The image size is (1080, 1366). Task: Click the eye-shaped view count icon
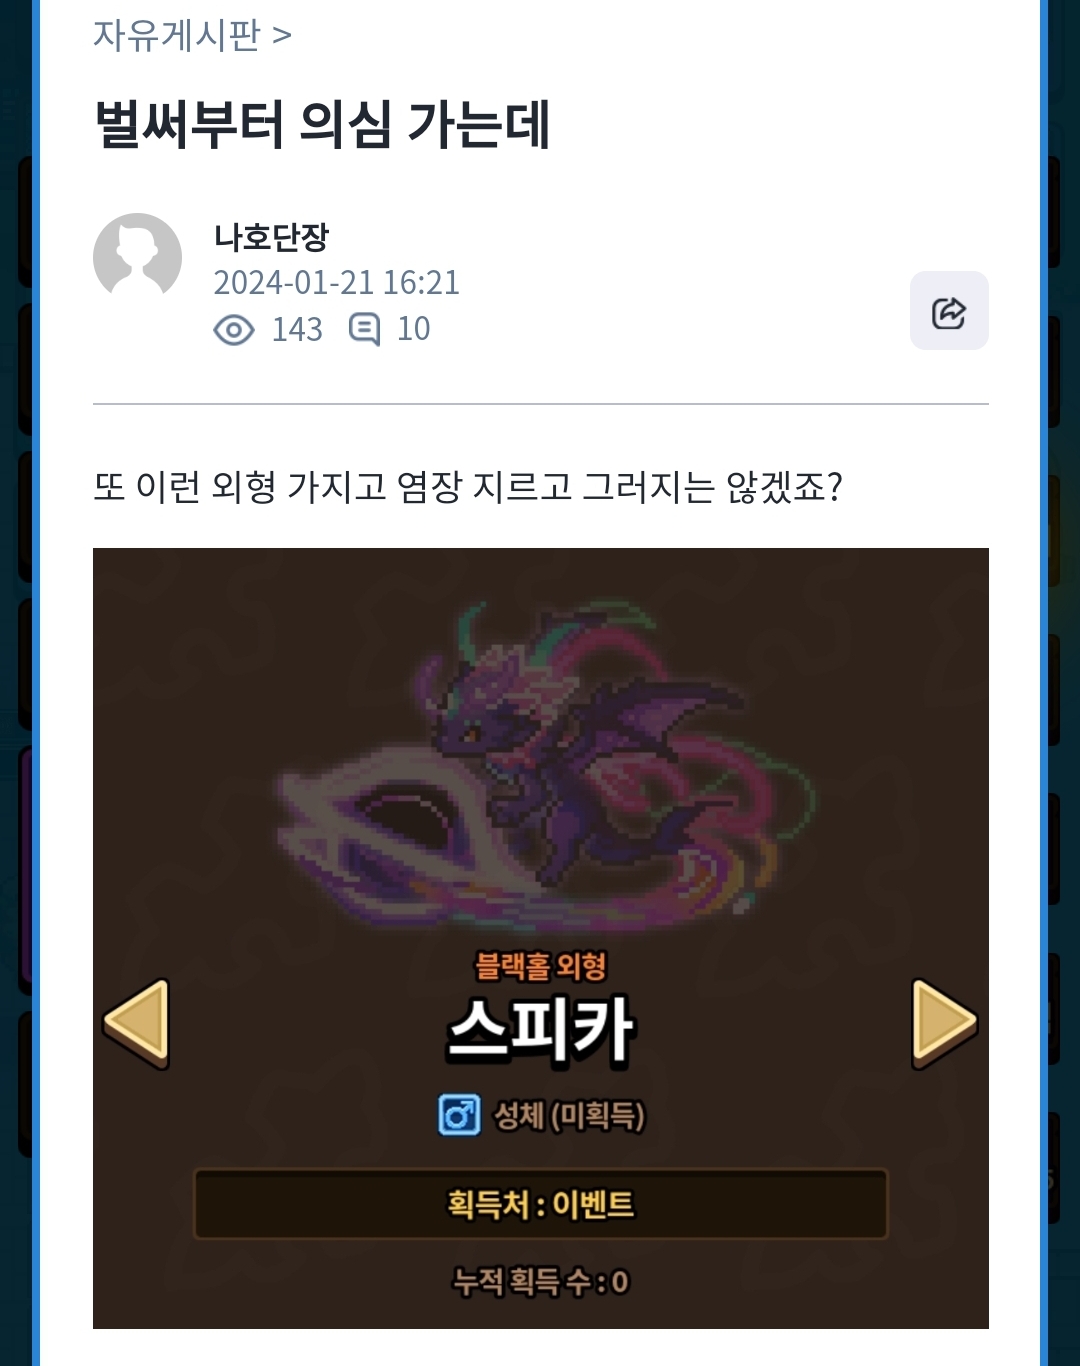pyautogui.click(x=234, y=330)
